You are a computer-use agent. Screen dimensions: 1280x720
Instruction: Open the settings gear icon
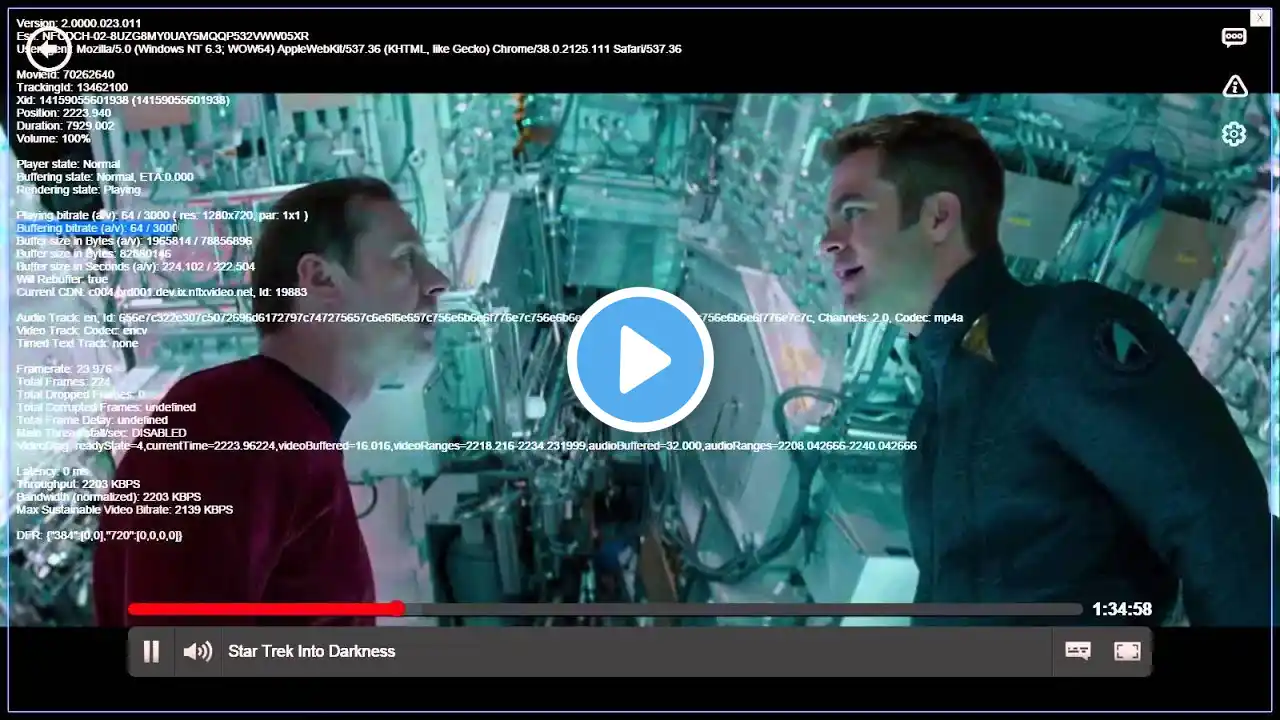pos(1234,134)
